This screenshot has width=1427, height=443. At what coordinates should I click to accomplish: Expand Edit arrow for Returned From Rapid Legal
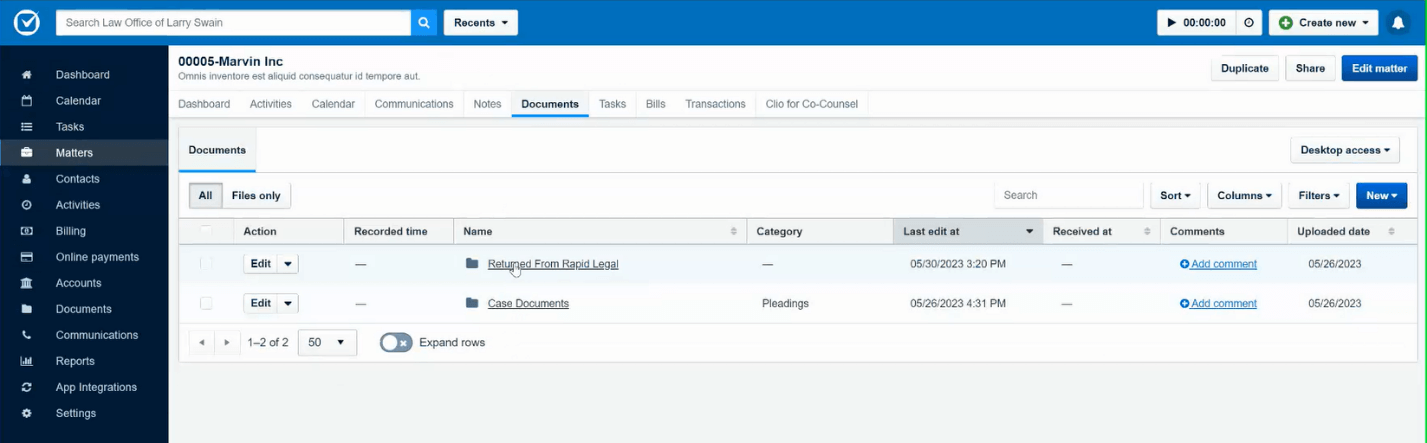[x=288, y=264]
